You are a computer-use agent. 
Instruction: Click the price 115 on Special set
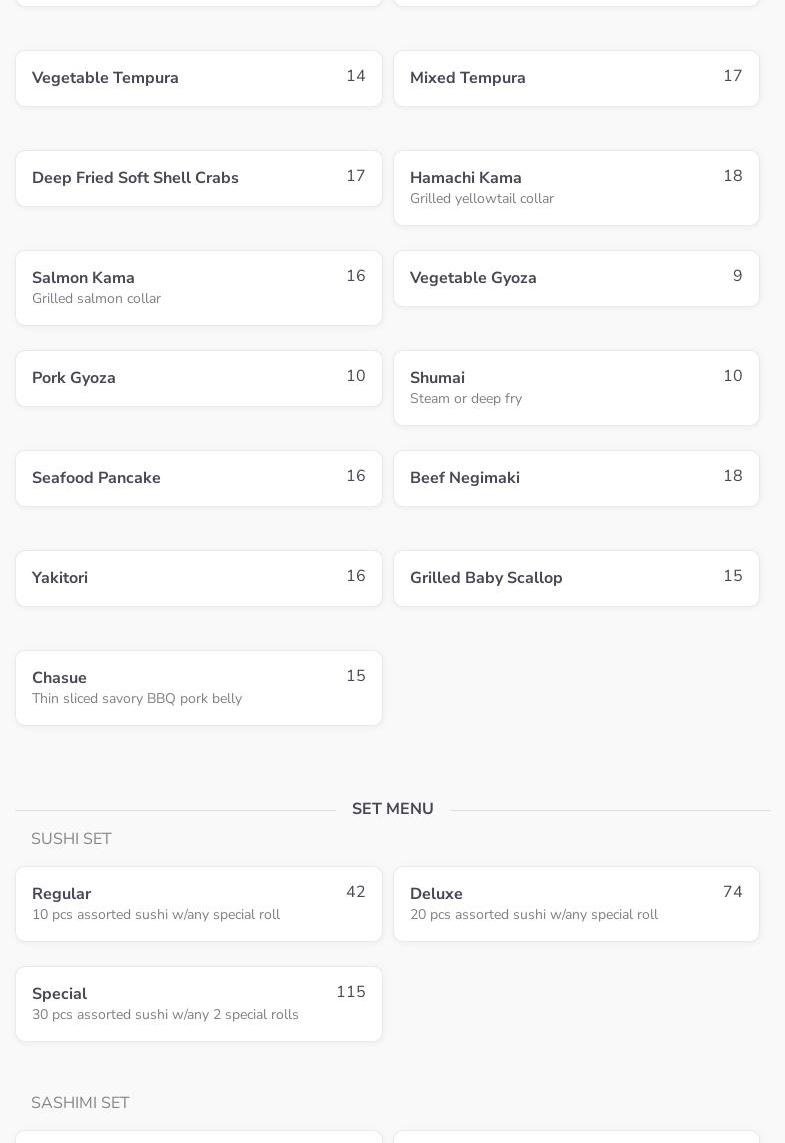tap(350, 992)
